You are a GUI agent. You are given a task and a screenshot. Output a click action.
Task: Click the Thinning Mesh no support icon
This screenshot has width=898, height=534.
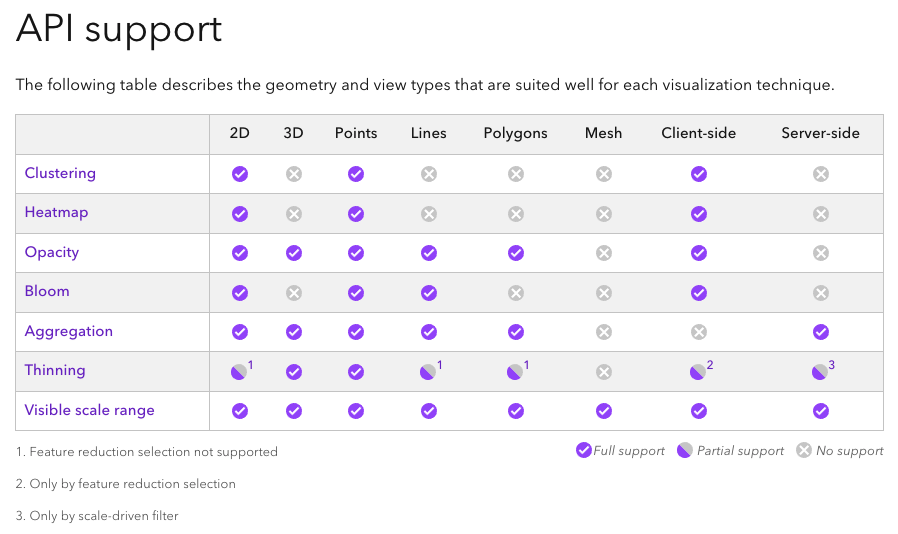[604, 372]
